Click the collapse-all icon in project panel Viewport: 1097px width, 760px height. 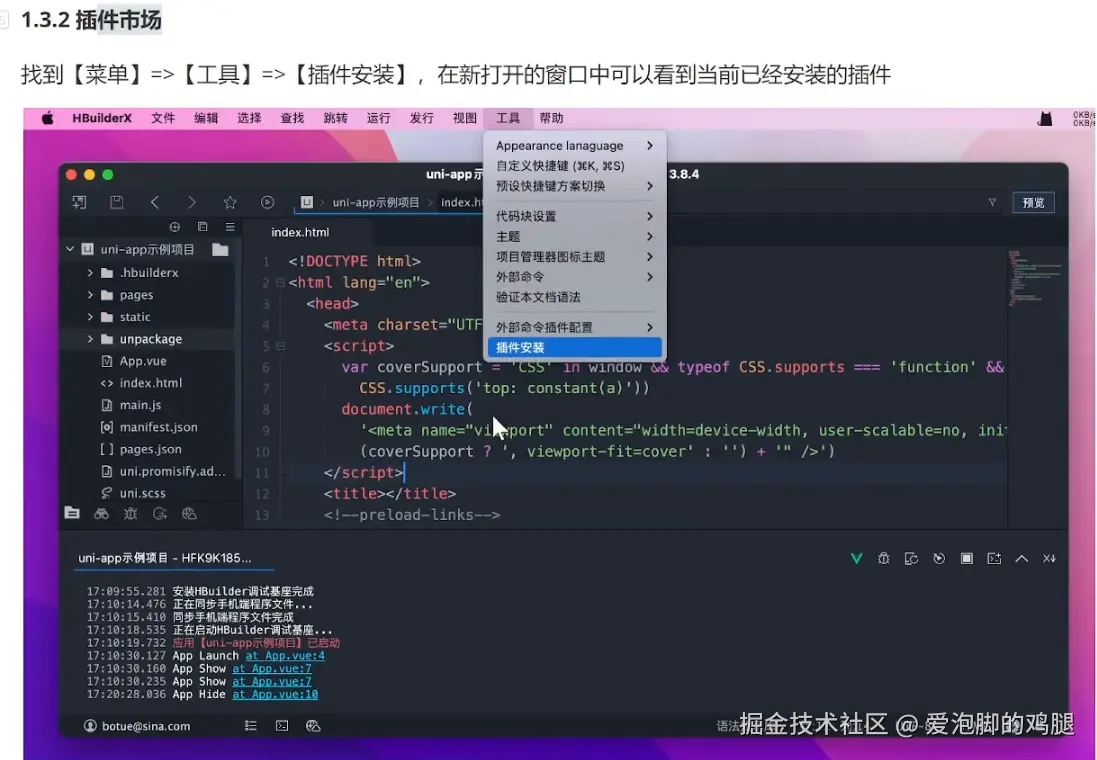click(x=202, y=227)
